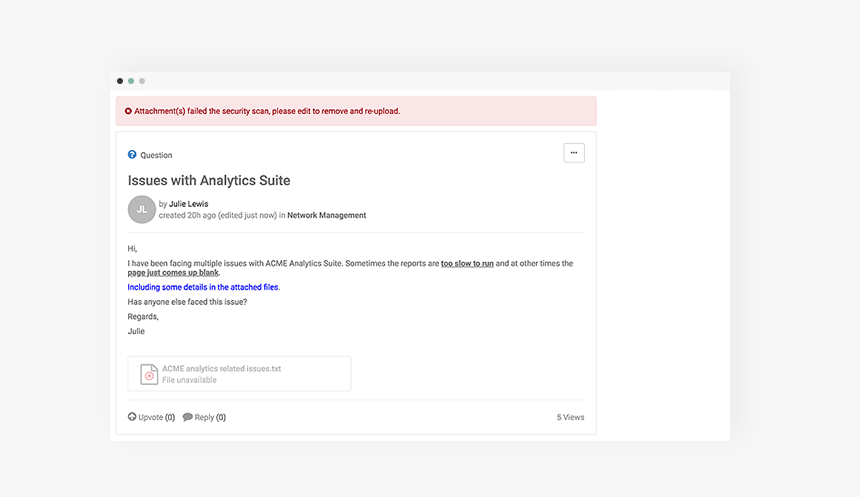Click the security scan failure alert message
This screenshot has width=860, height=497.
pyautogui.click(x=267, y=111)
